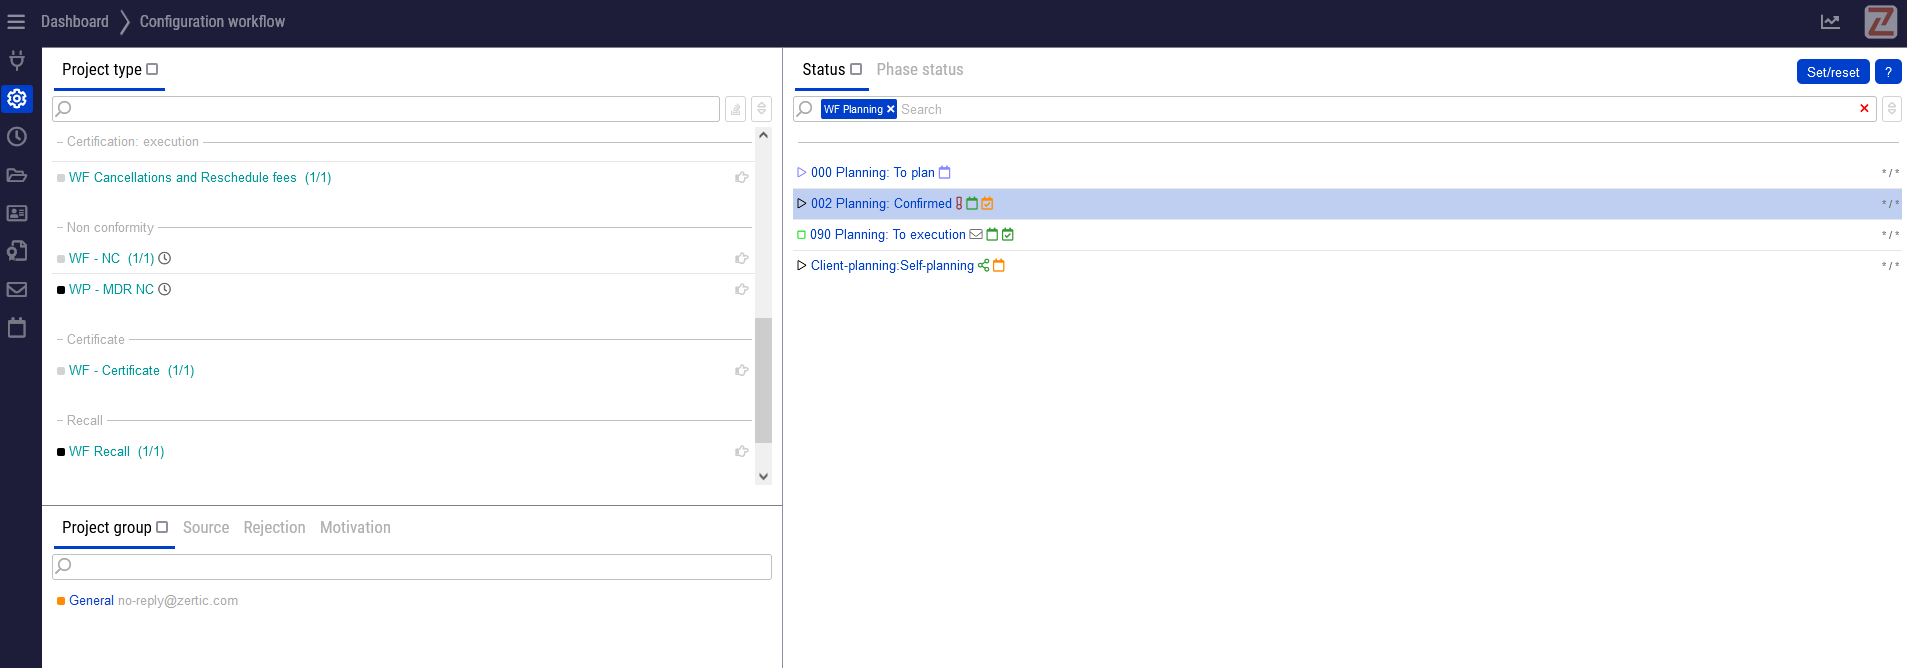Toggle the checkbox next to Status tab

pyautogui.click(x=856, y=70)
